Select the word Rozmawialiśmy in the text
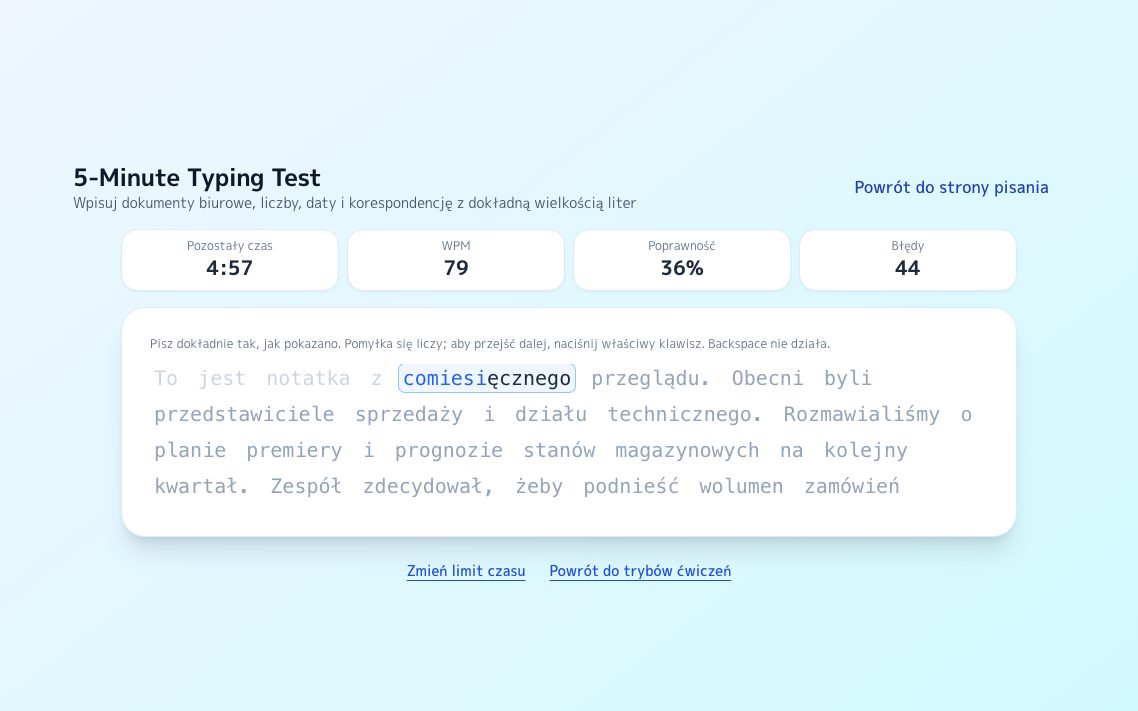This screenshot has width=1138, height=711. (x=861, y=414)
